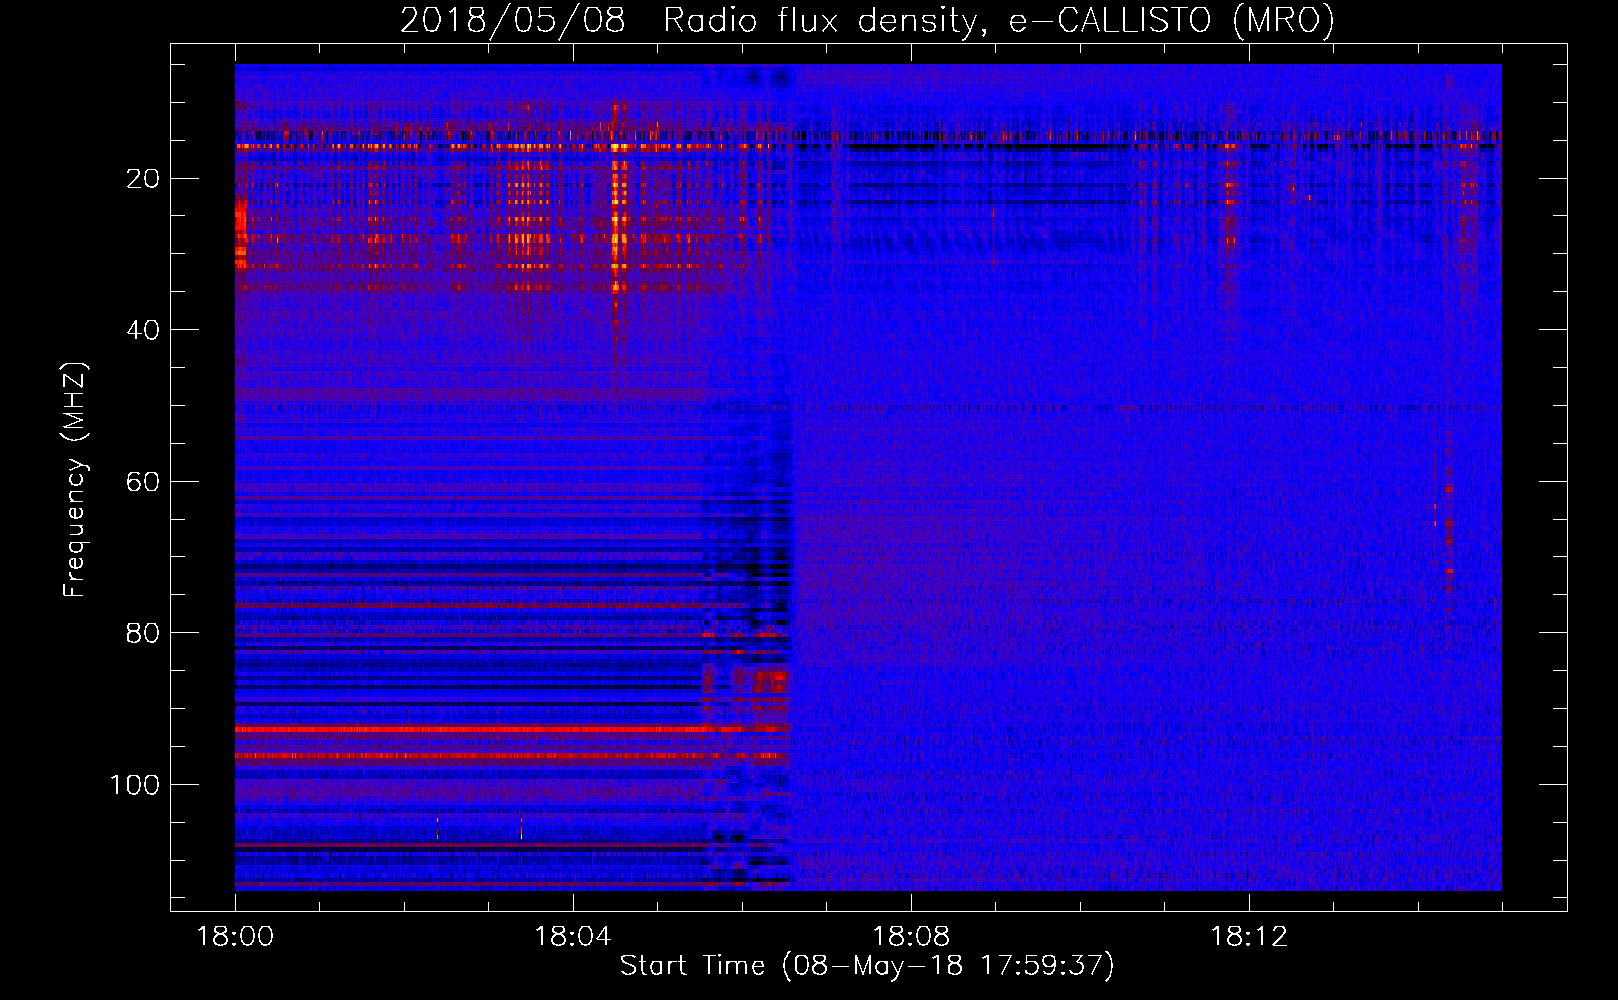The image size is (1618, 1000).
Task: Click the 18:00 time tick label
Action: 235,937
